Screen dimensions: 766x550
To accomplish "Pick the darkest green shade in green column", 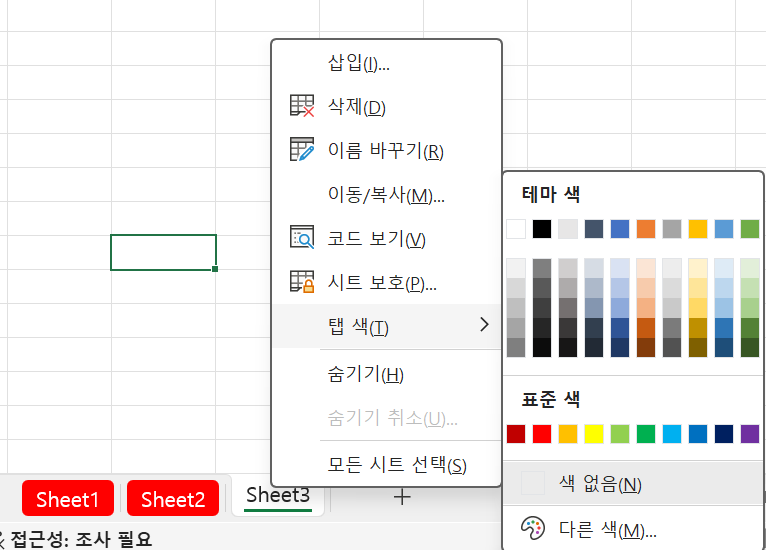I will tap(750, 347).
